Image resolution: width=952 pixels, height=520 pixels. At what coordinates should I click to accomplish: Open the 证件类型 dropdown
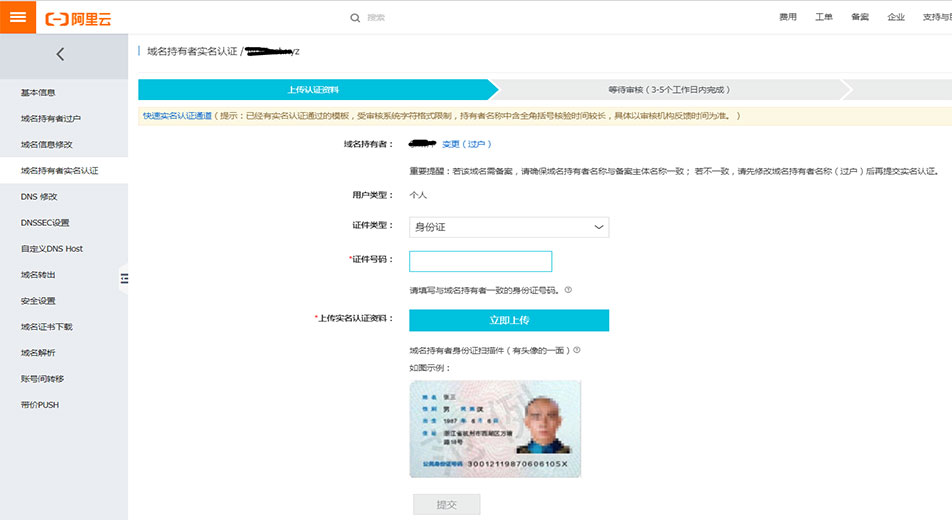click(x=509, y=227)
